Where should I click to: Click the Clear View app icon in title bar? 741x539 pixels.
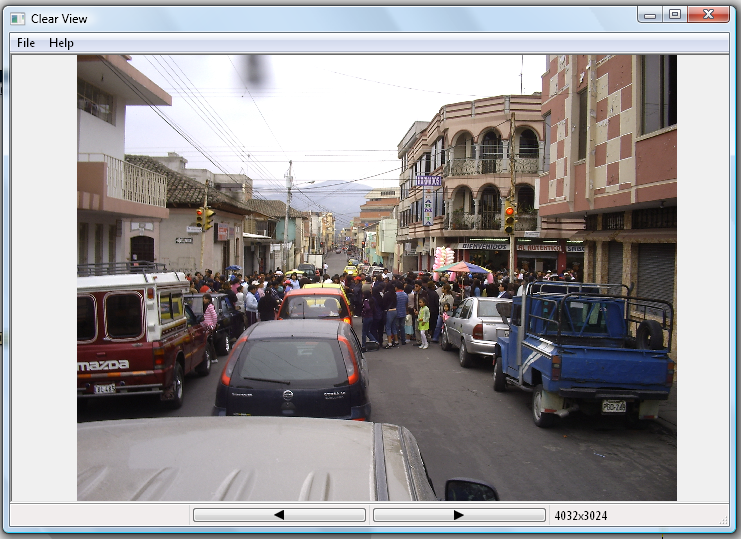18,18
